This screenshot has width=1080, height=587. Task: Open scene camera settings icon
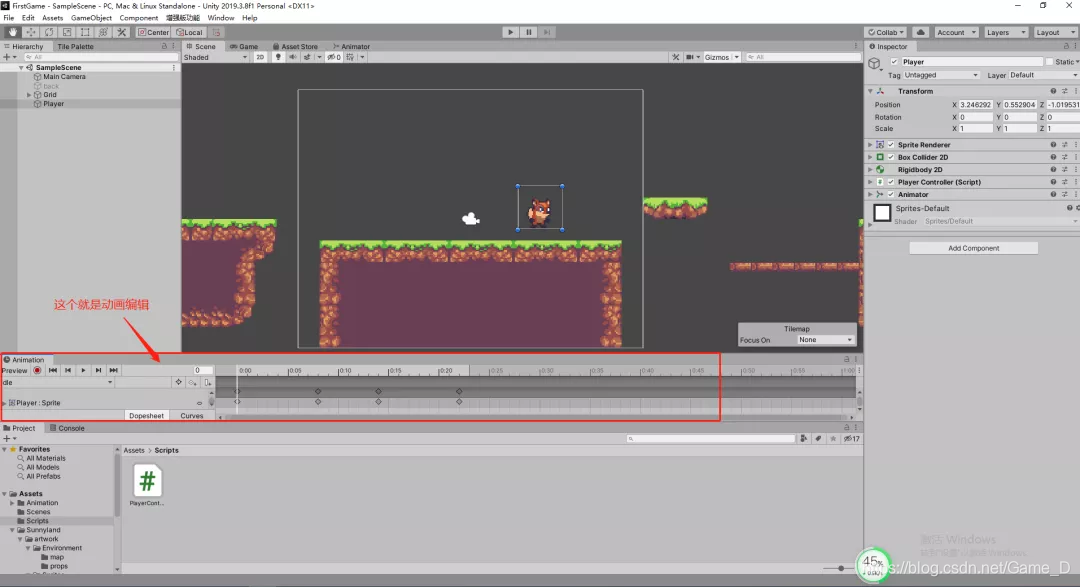pos(690,57)
